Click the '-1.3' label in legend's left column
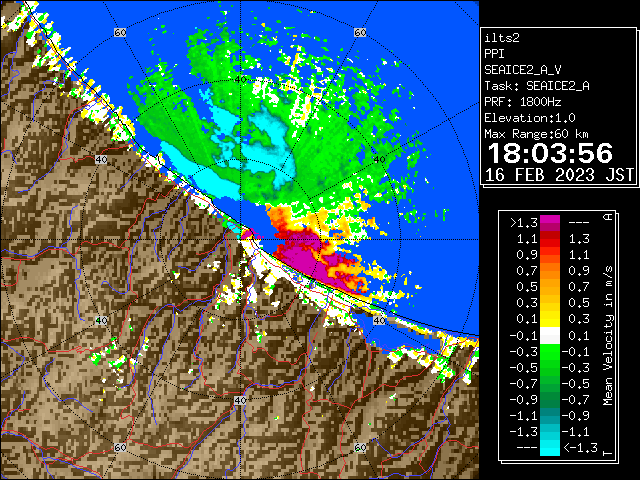Viewport: 640px width, 480px height. [x=524, y=432]
